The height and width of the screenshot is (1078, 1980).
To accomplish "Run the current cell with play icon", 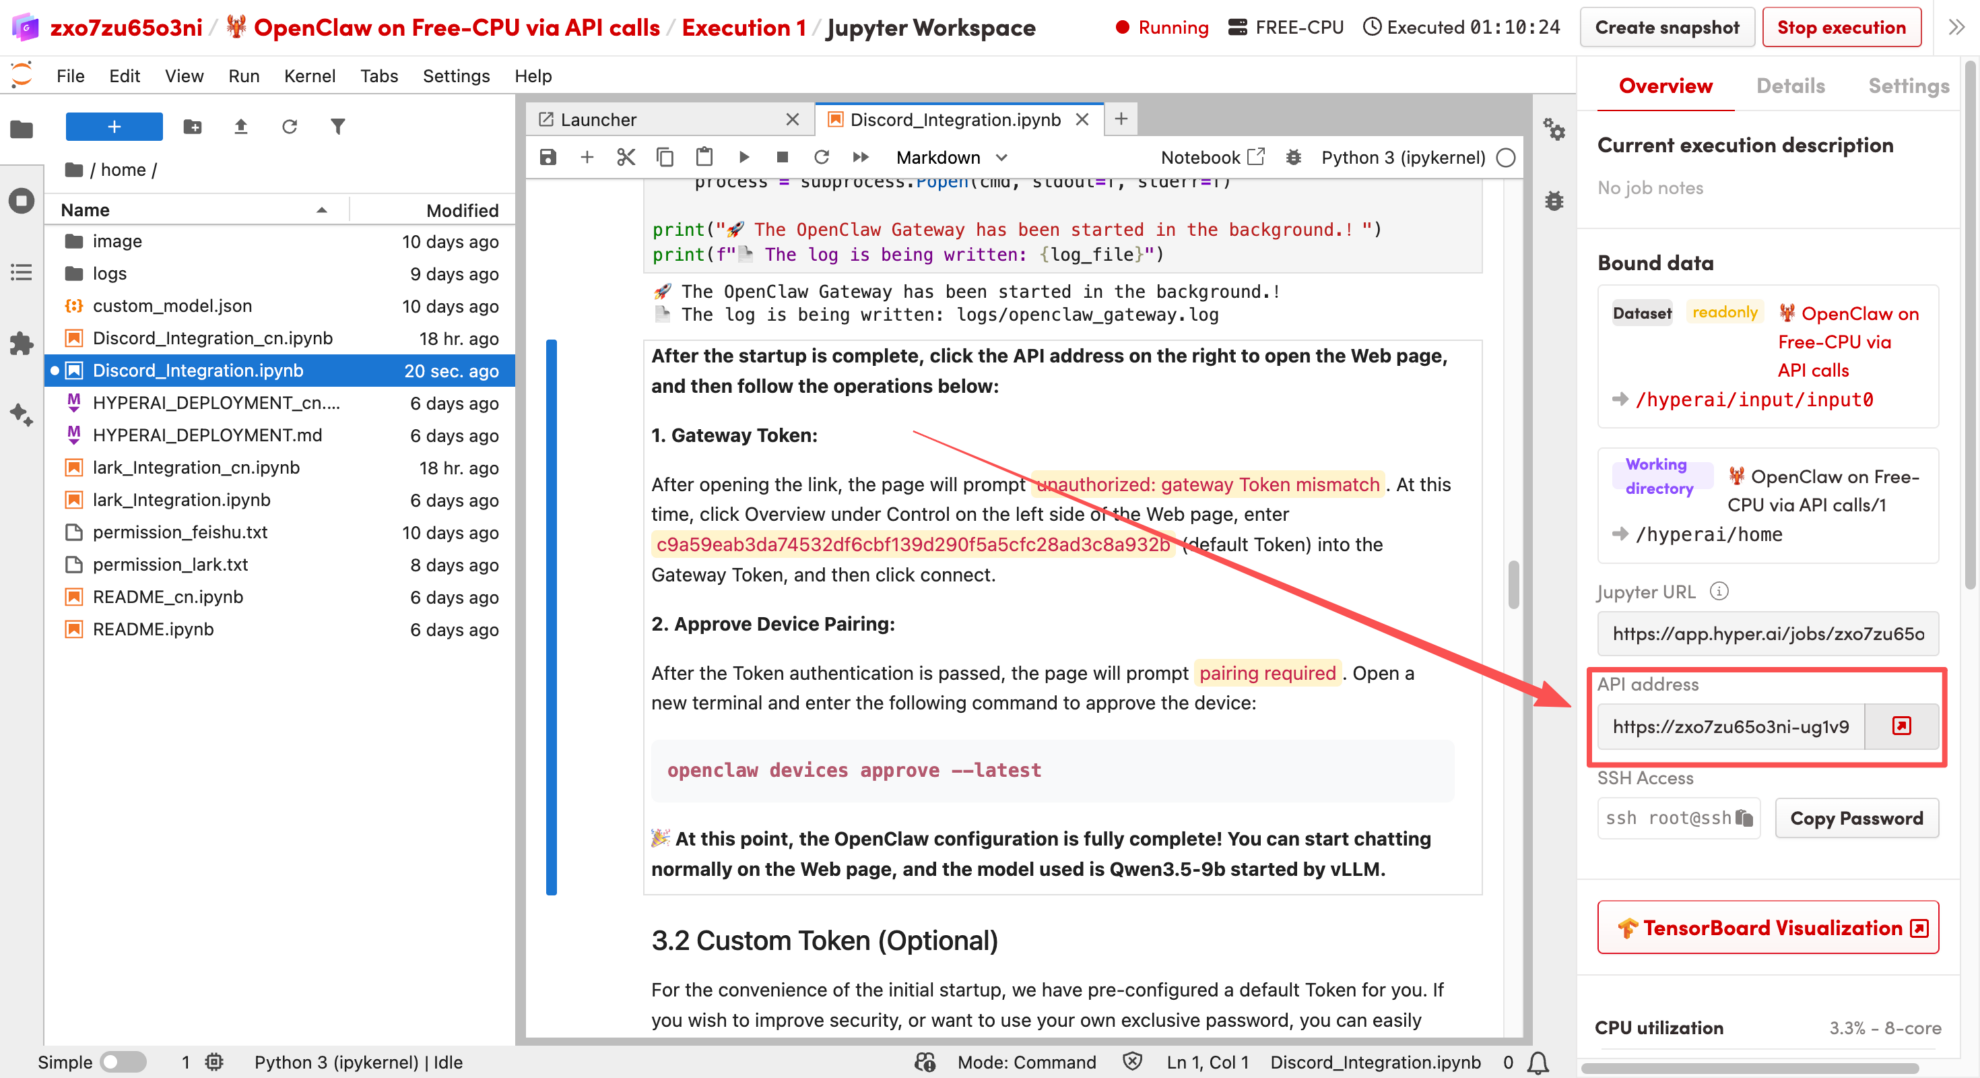I will [x=744, y=157].
